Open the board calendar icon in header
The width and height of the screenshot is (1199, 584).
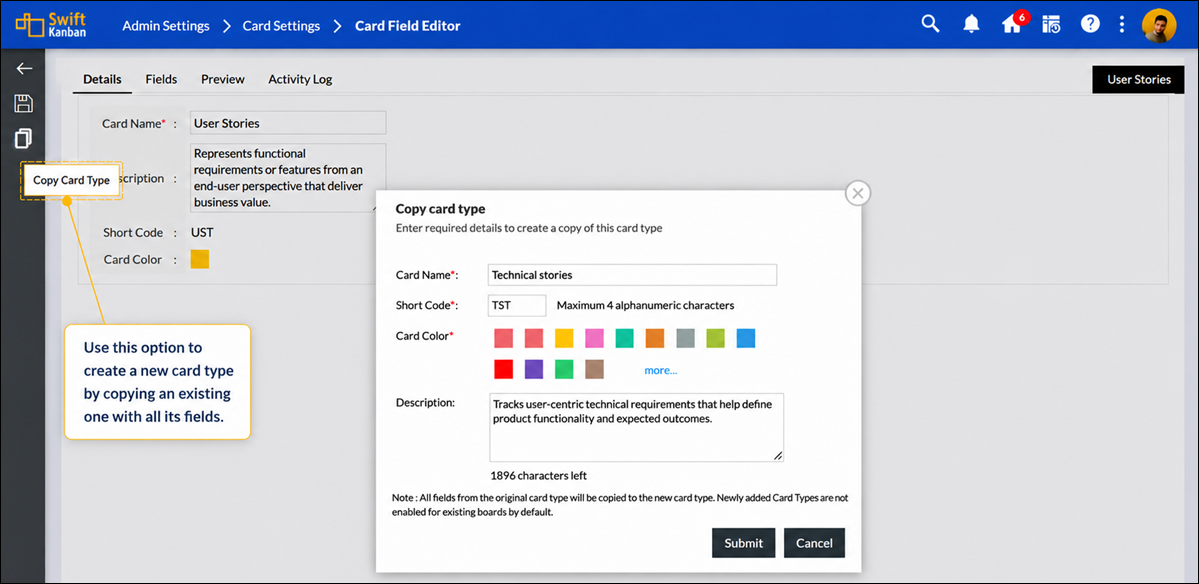coord(1051,24)
